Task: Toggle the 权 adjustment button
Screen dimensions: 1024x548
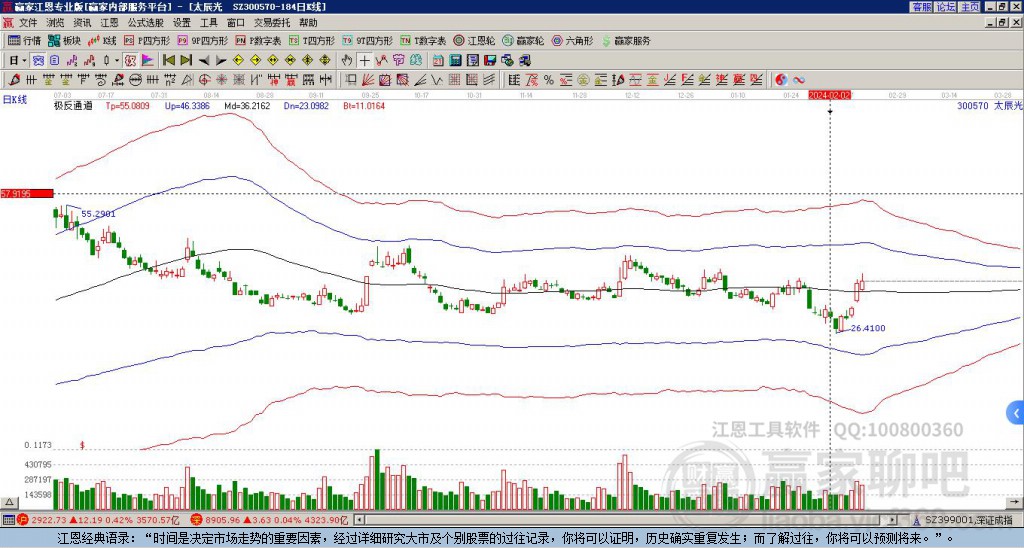Action: coord(130,61)
